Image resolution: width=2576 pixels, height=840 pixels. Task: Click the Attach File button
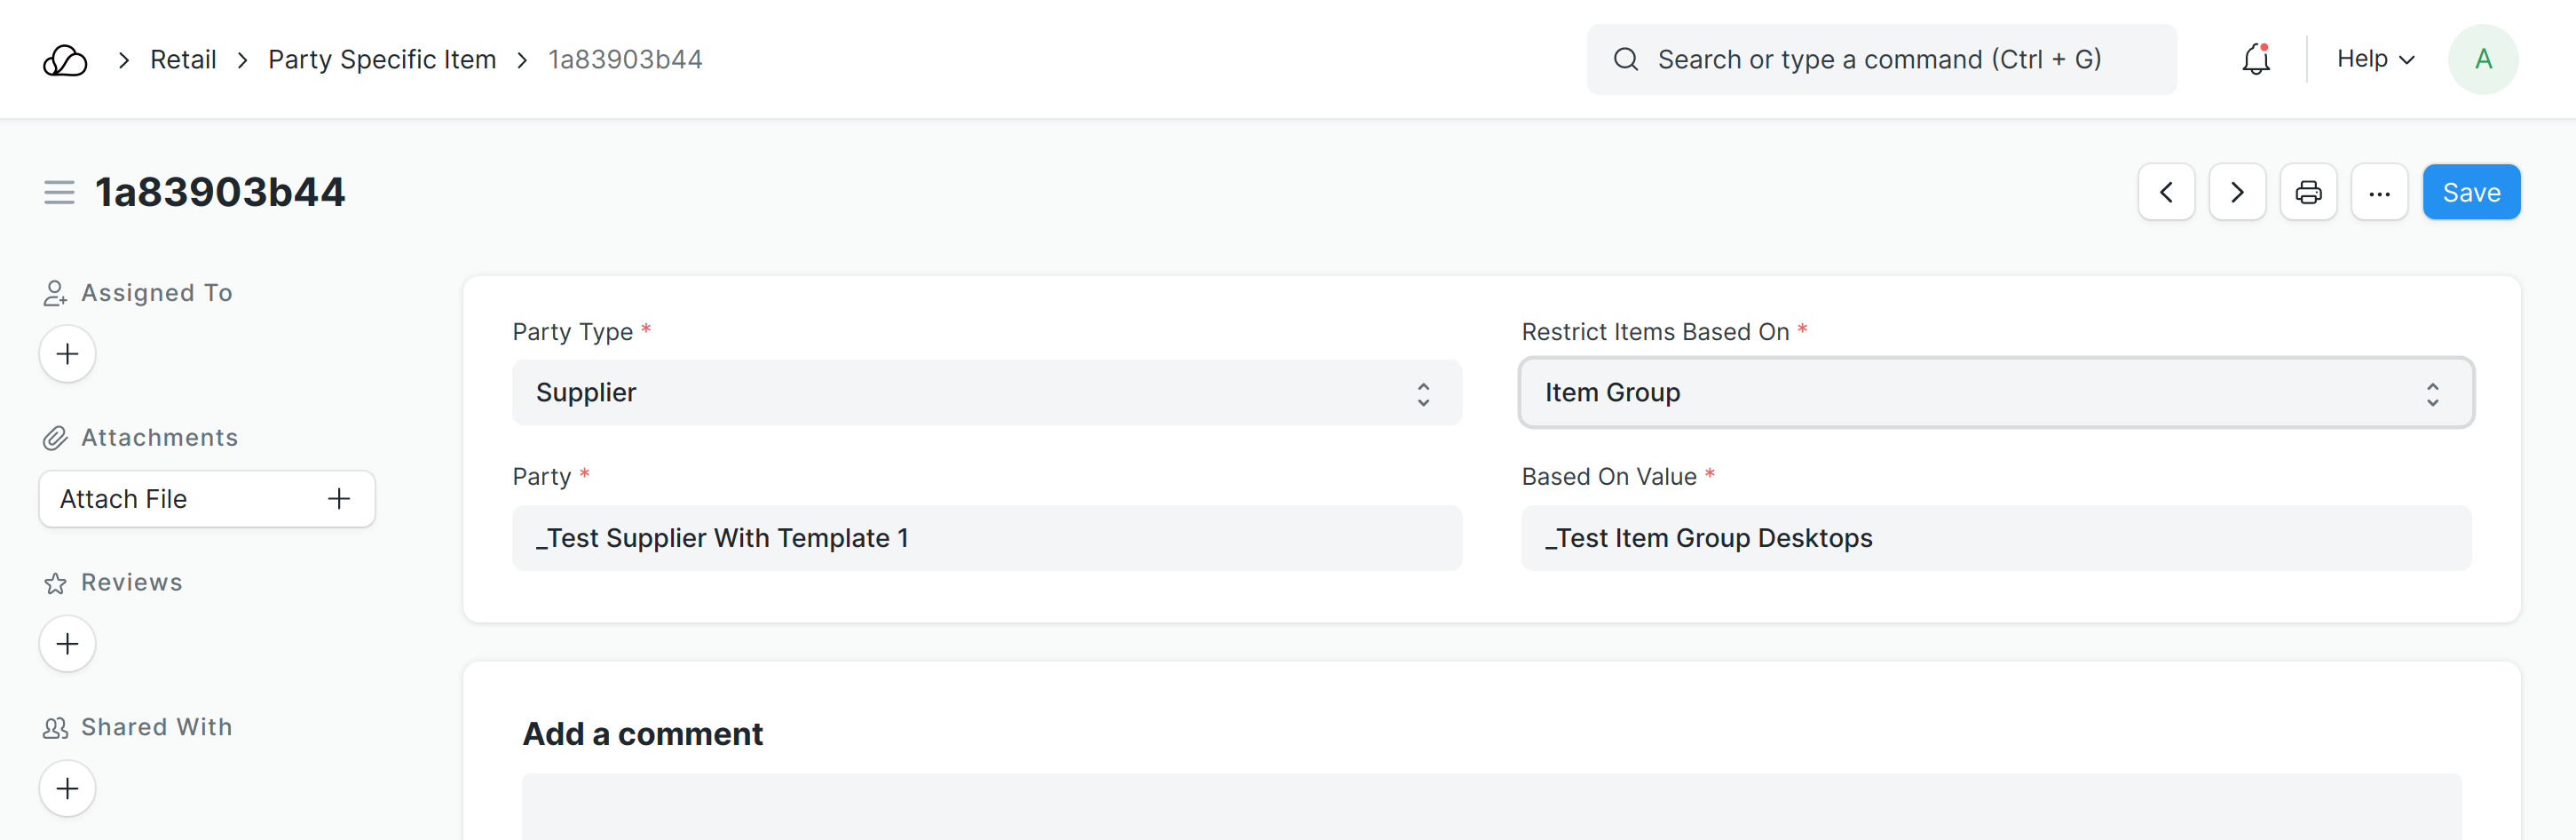[x=206, y=499]
